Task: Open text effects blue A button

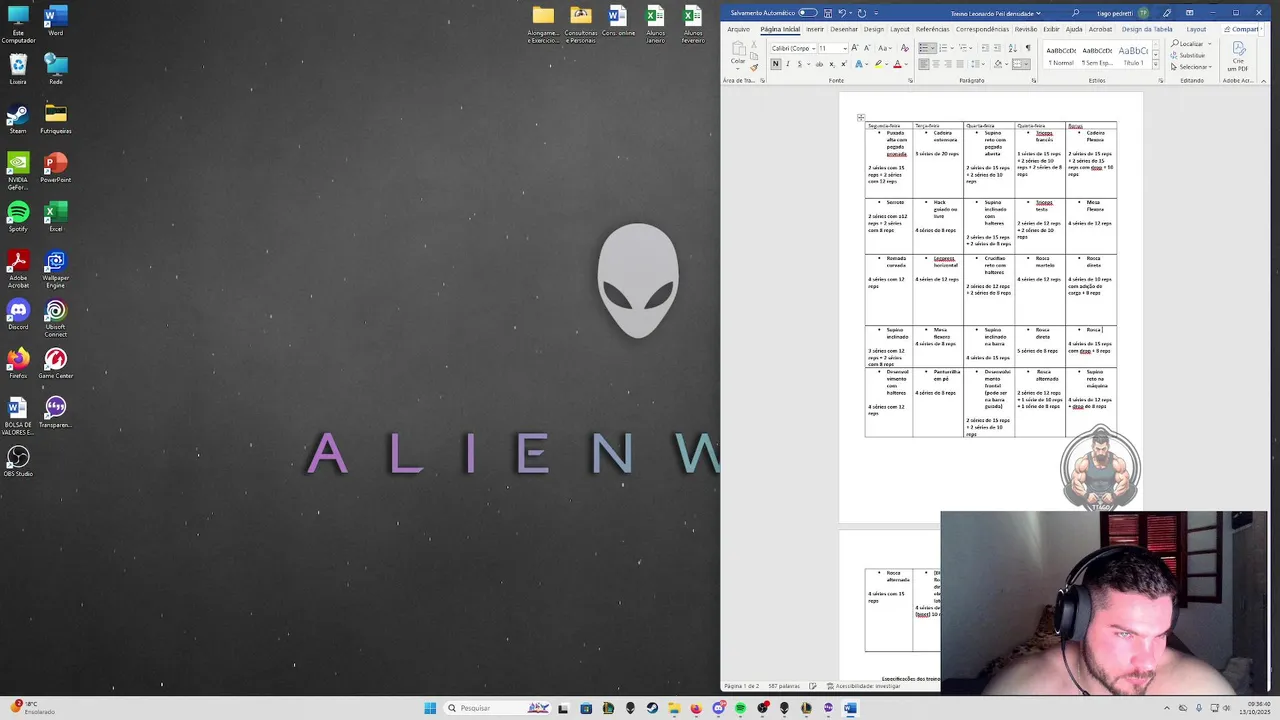Action: [859, 64]
